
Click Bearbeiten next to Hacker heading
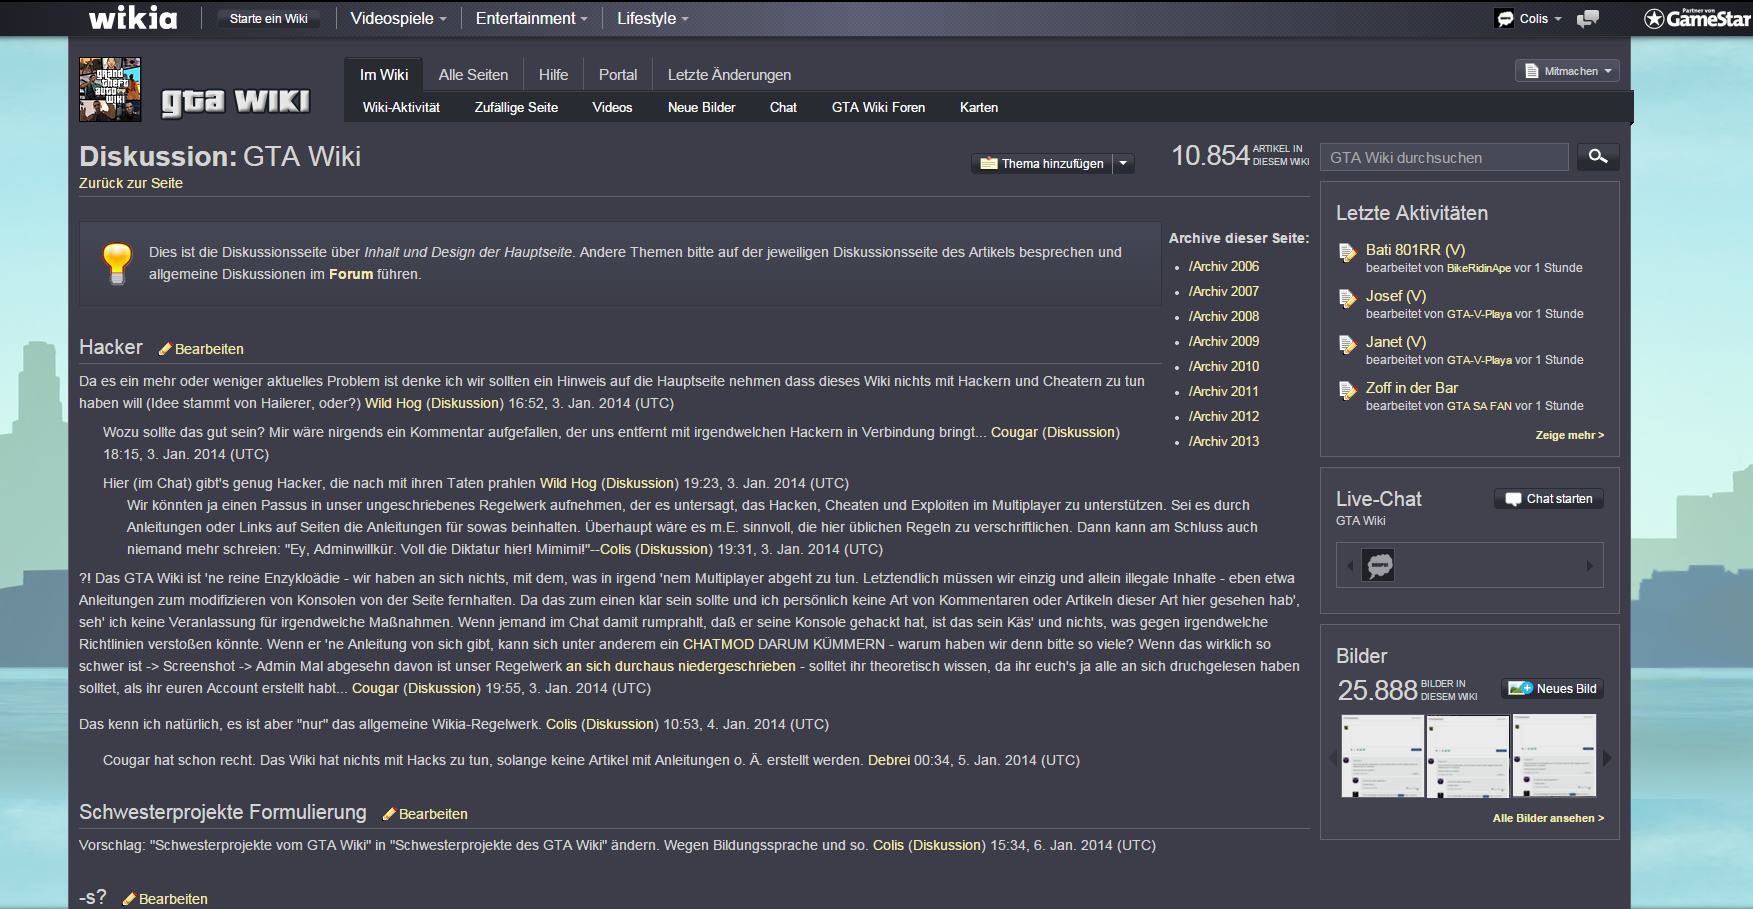[209, 349]
